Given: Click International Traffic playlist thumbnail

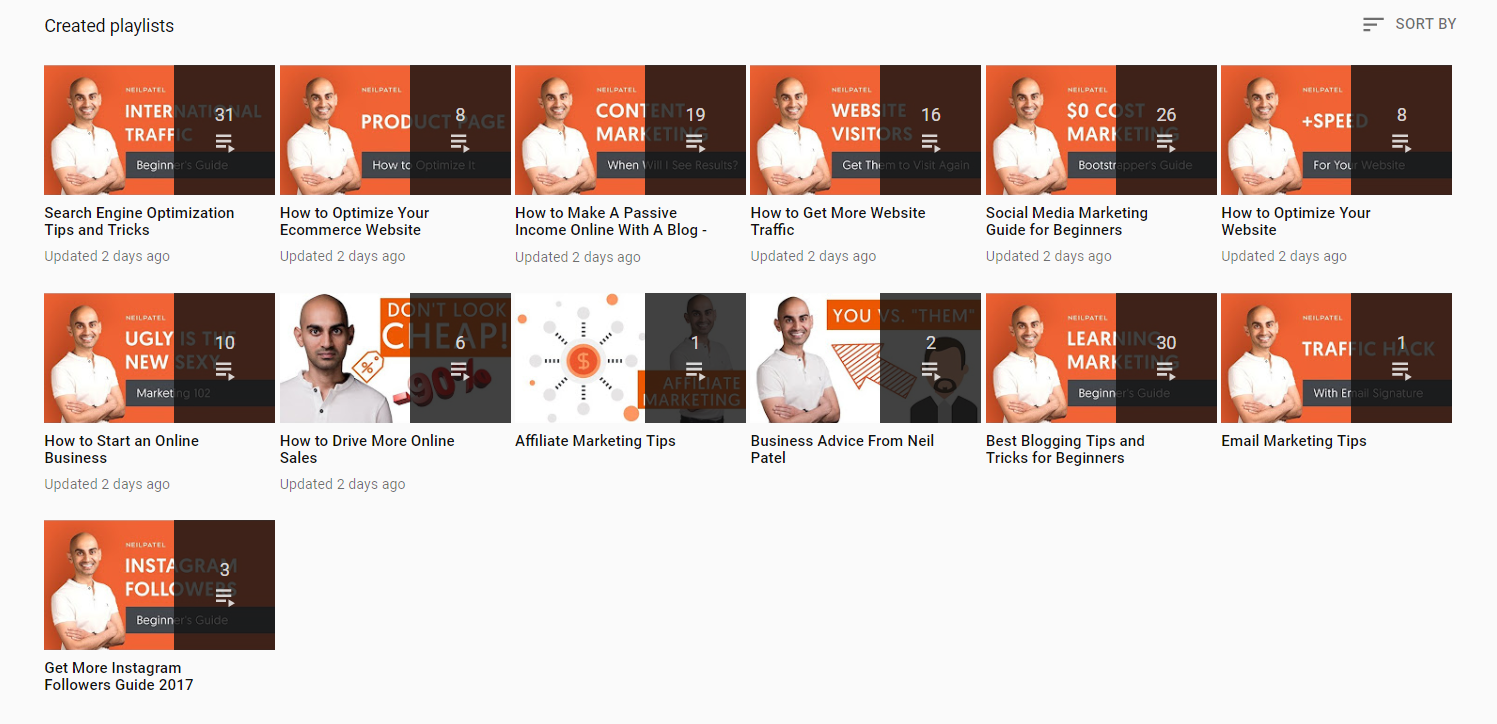Looking at the screenshot, I should 159,130.
